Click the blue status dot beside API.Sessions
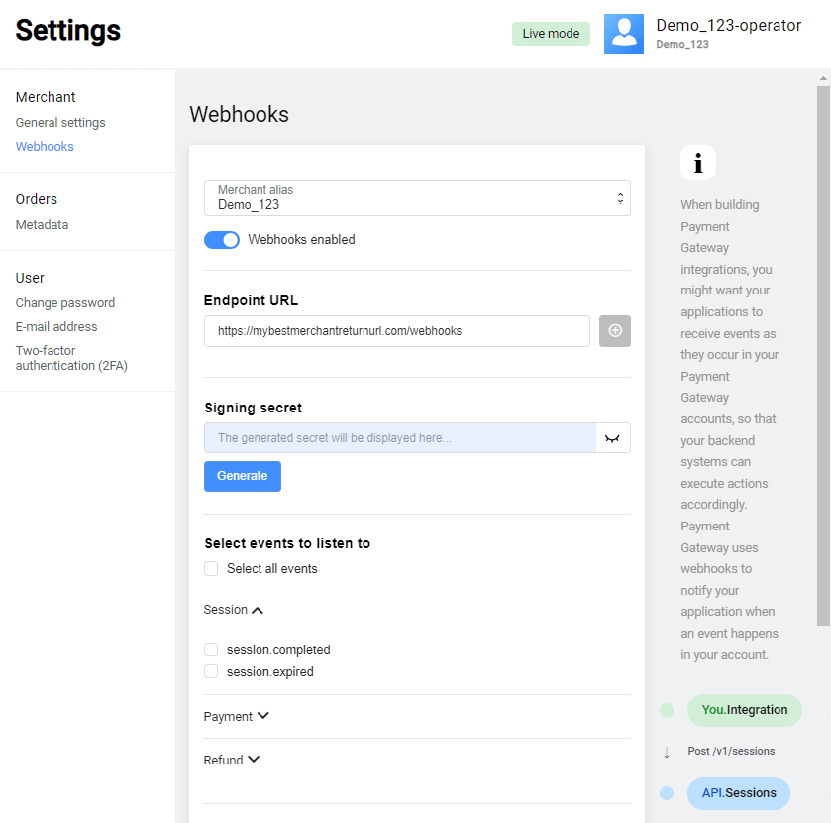The image size is (831, 823). point(666,793)
